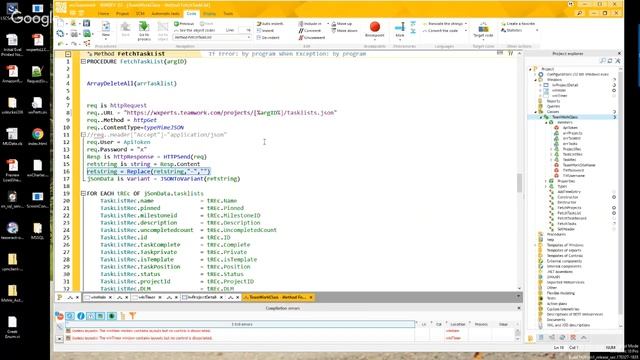Select FetchTaskList method in Project explorer
This screenshot has width=640, height=360.
pyautogui.click(x=569, y=213)
